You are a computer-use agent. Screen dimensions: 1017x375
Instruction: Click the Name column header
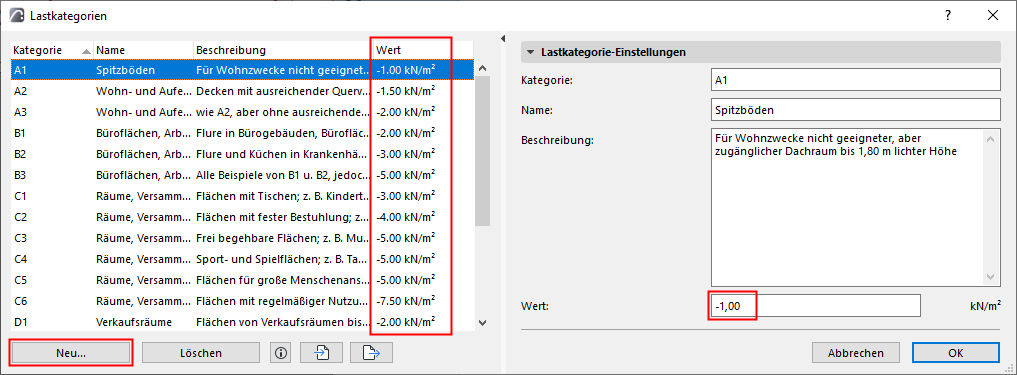pyautogui.click(x=143, y=50)
